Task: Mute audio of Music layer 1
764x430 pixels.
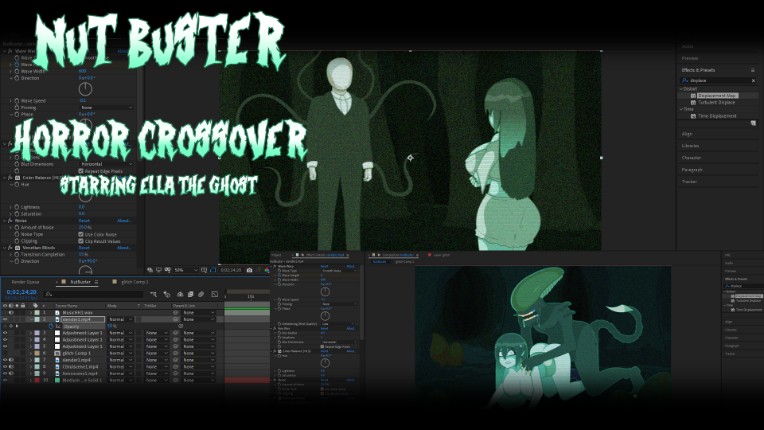Action: [11, 313]
